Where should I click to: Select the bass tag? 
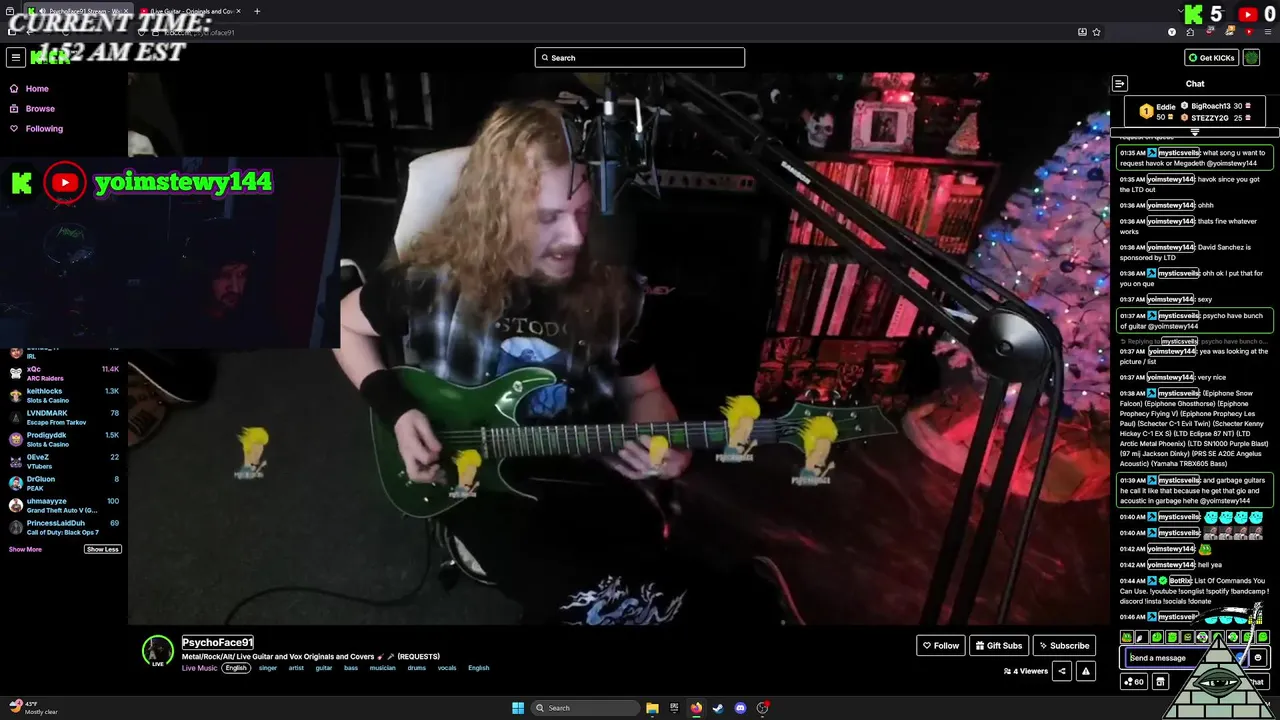351,668
